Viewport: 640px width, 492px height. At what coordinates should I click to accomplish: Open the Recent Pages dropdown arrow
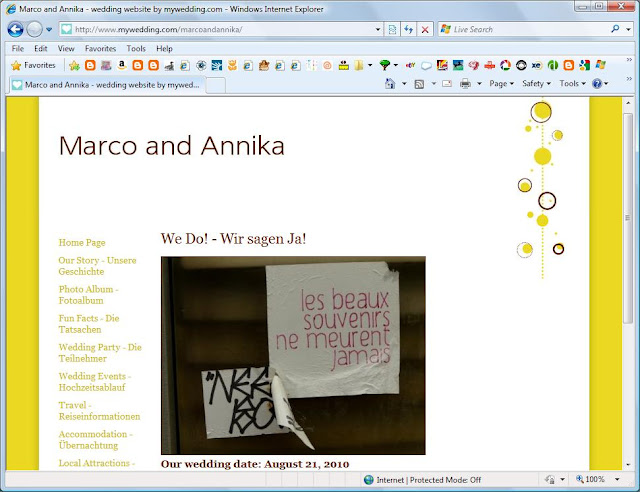click(x=49, y=29)
